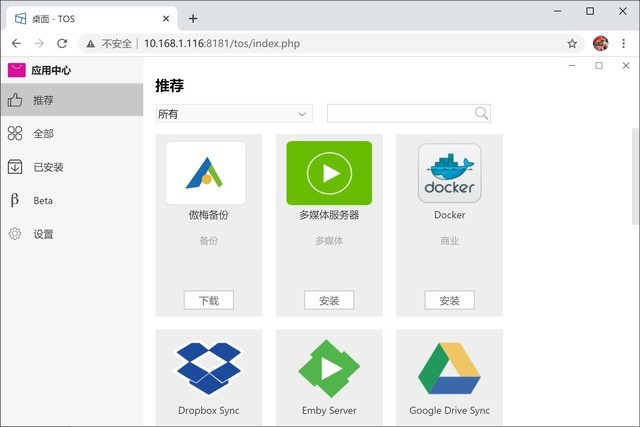Open the 已安装 download-box icon
The height and width of the screenshot is (427, 640).
pyautogui.click(x=15, y=167)
